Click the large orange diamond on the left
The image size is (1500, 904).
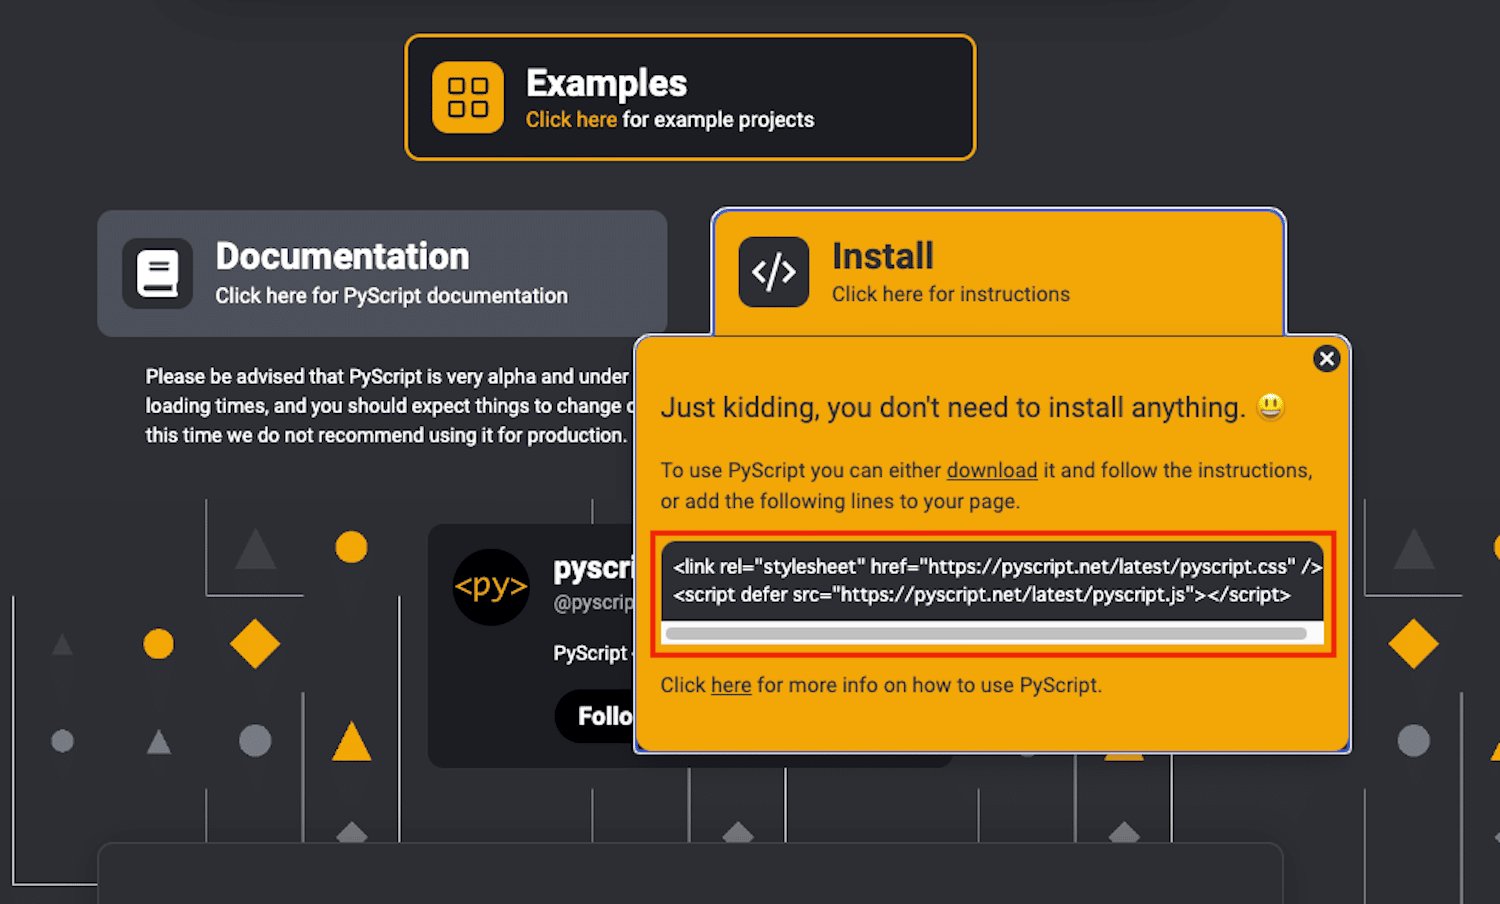point(255,644)
